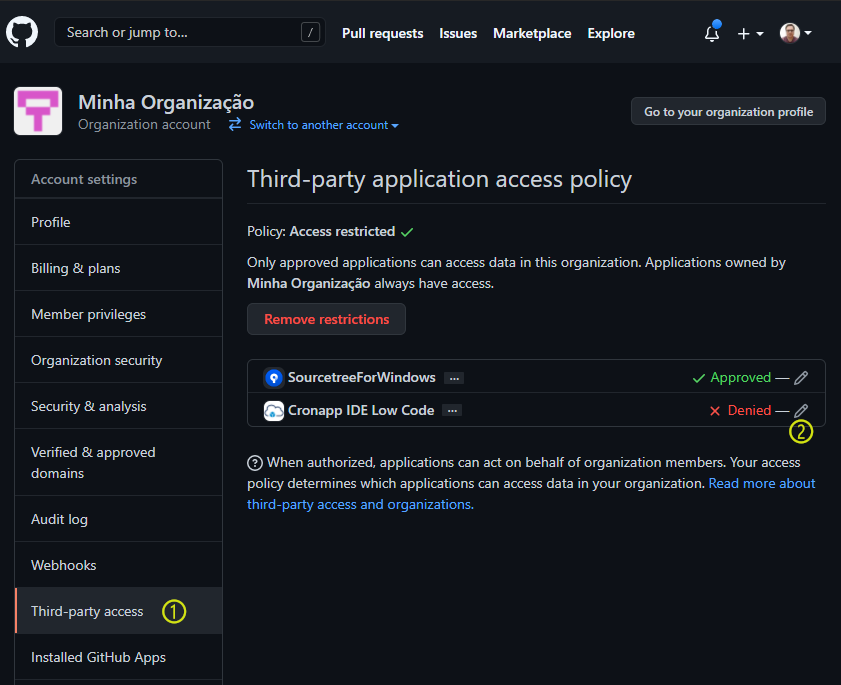The width and height of the screenshot is (841, 685).
Task: Open the Webhooks settings page
Action: tap(119, 565)
